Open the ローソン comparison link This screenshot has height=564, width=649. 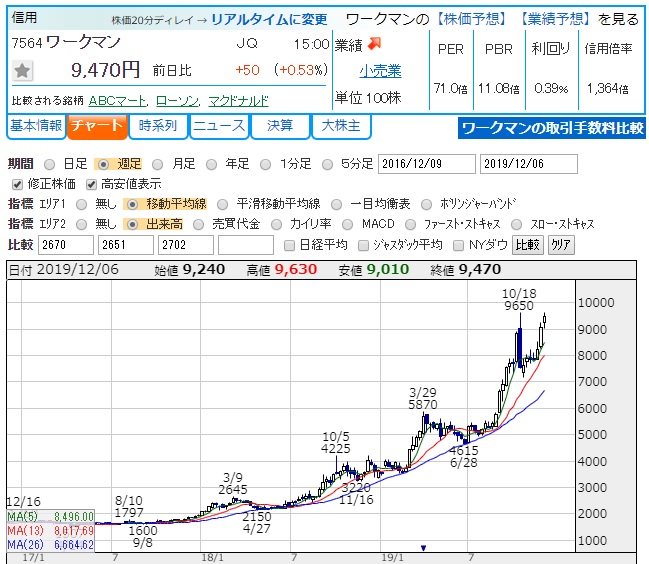[177, 101]
